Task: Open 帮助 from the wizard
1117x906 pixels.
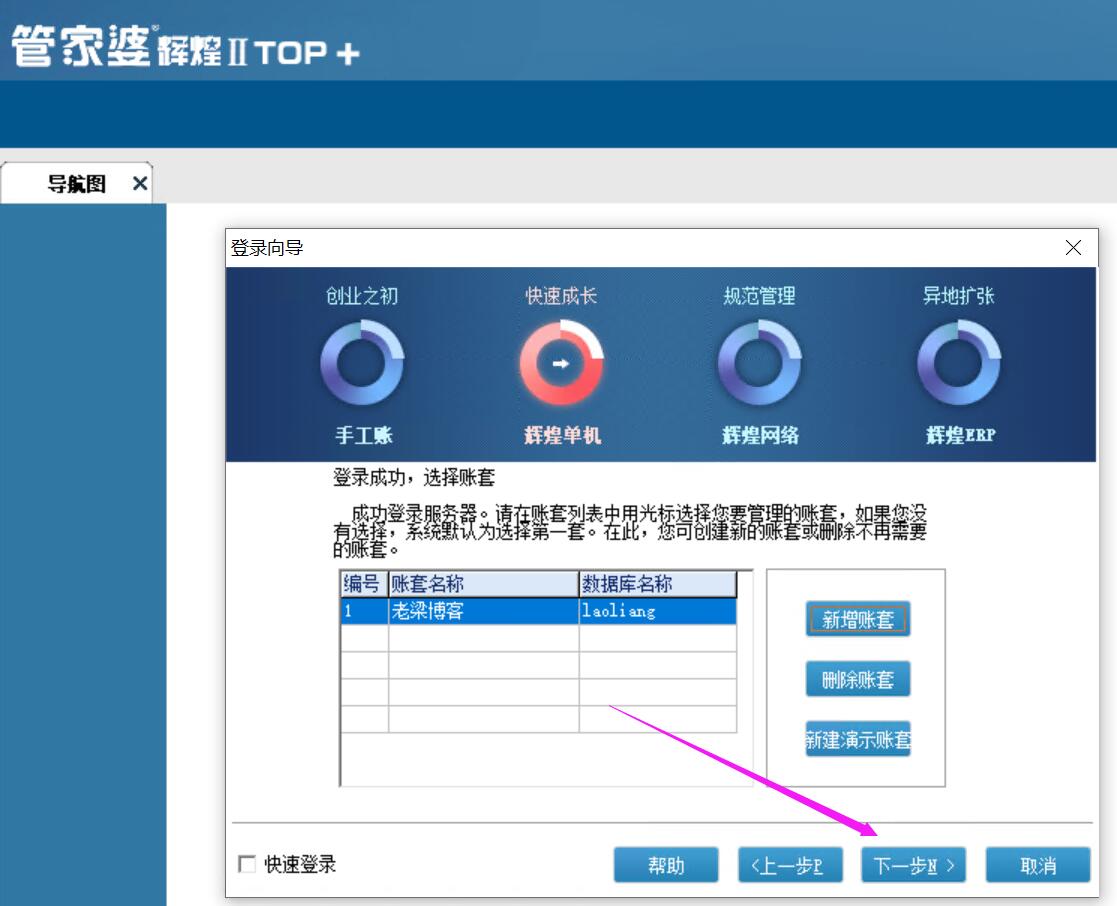Action: 666,865
